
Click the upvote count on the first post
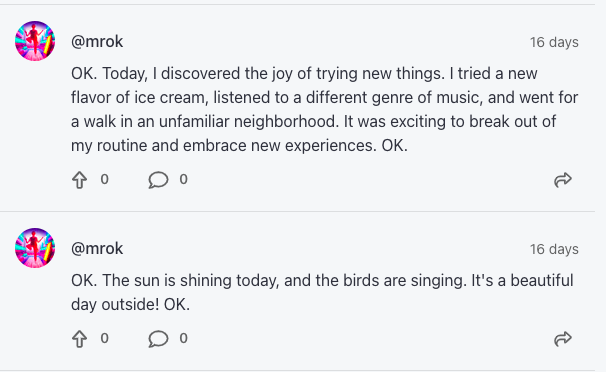pyautogui.click(x=104, y=179)
